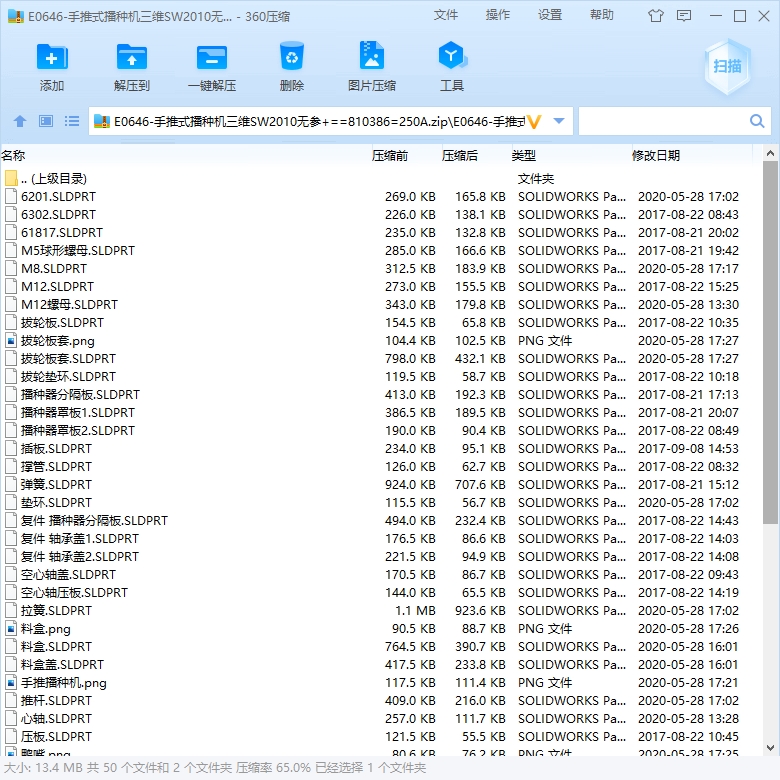This screenshot has height=780, width=780.
Task: Select the 插板.SLDPRT file icon
Action: tap(11, 449)
